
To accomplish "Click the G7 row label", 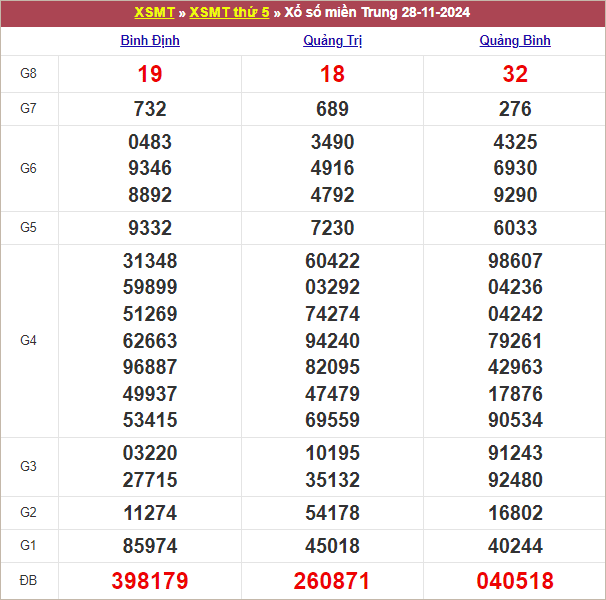I will tap(28, 108).
